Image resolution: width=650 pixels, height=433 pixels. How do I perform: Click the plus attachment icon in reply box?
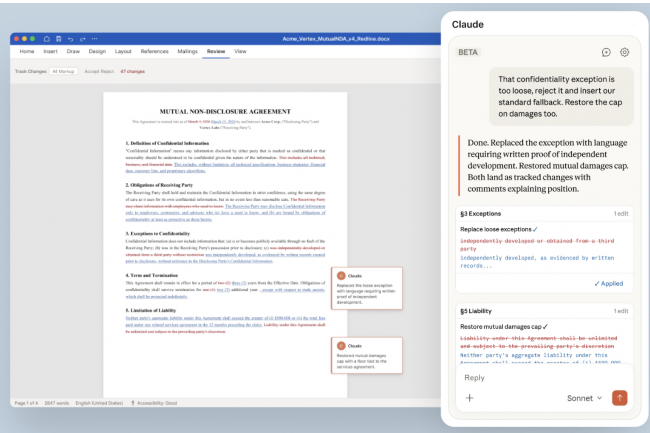470,398
